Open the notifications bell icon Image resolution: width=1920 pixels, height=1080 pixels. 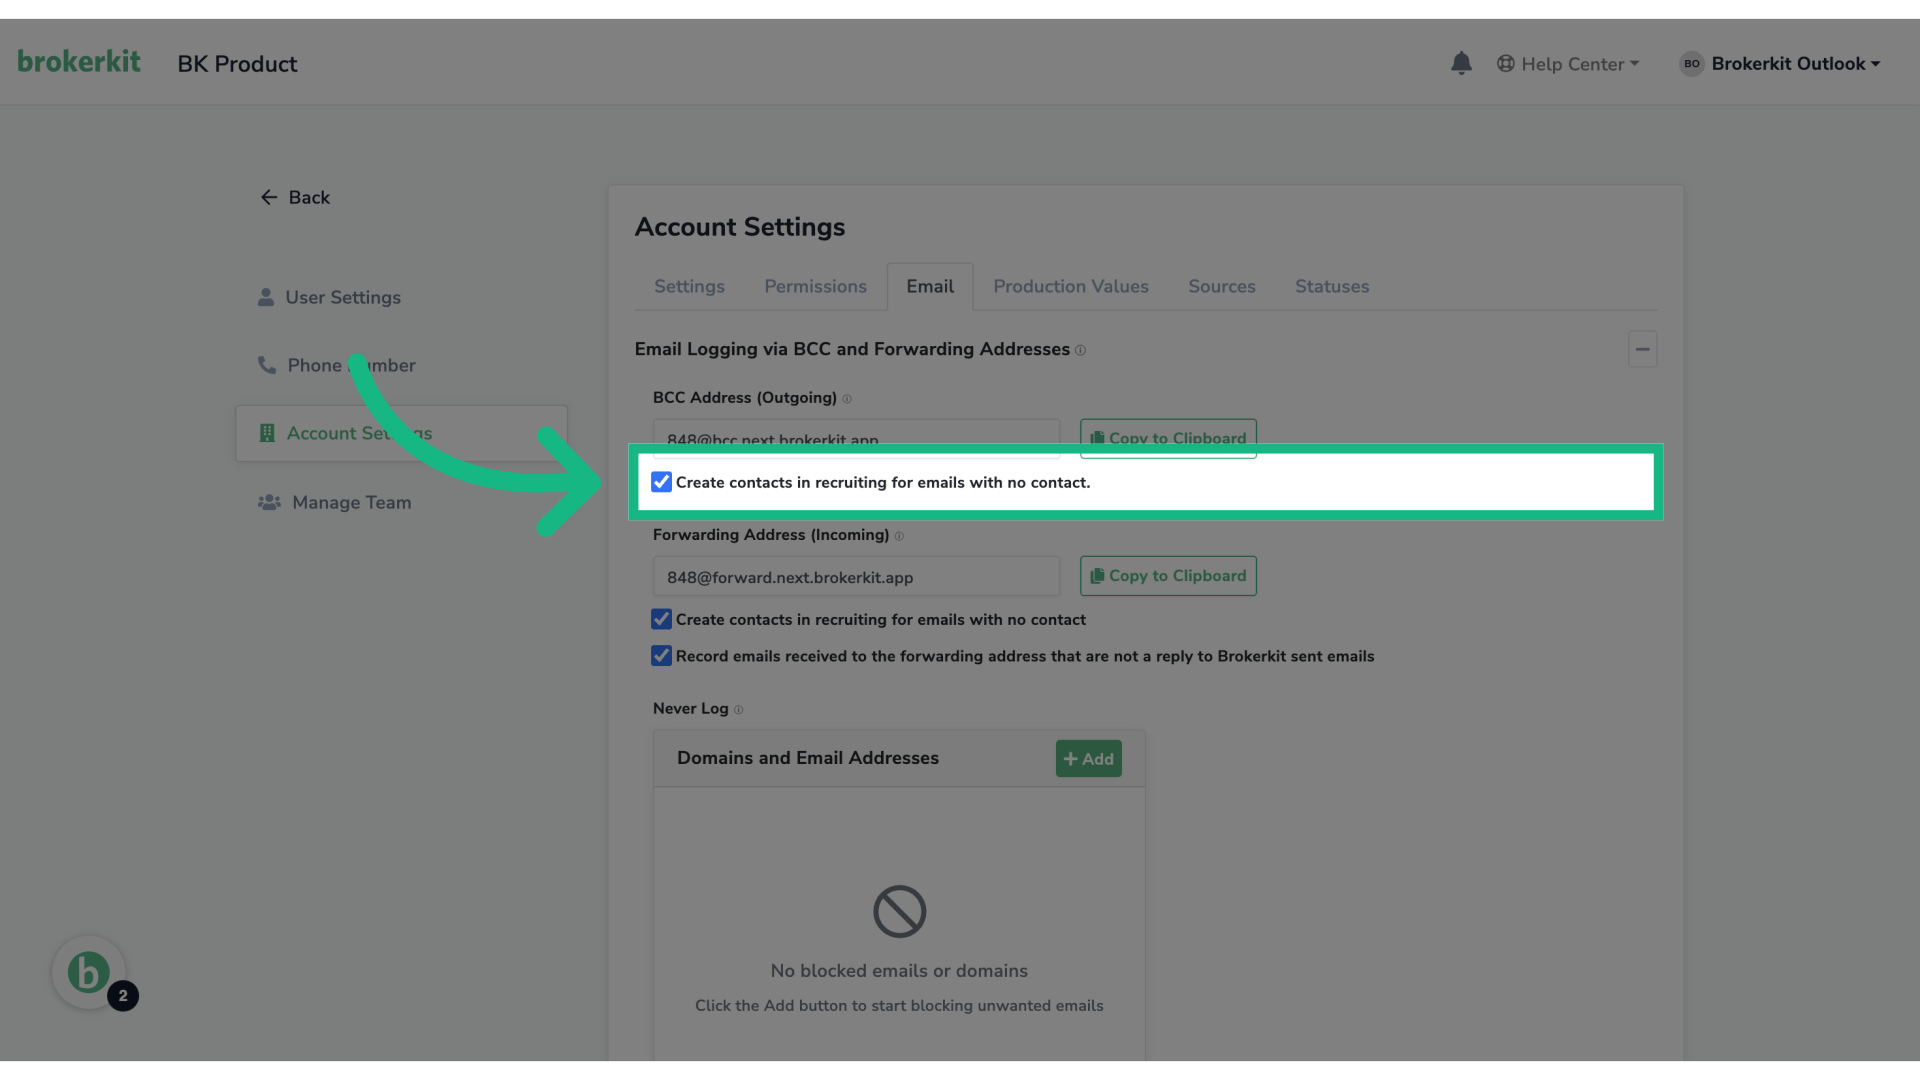(1461, 63)
